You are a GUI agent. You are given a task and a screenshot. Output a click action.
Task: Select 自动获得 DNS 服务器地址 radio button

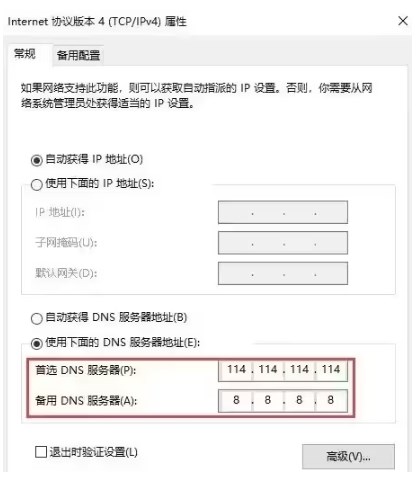(x=37, y=318)
